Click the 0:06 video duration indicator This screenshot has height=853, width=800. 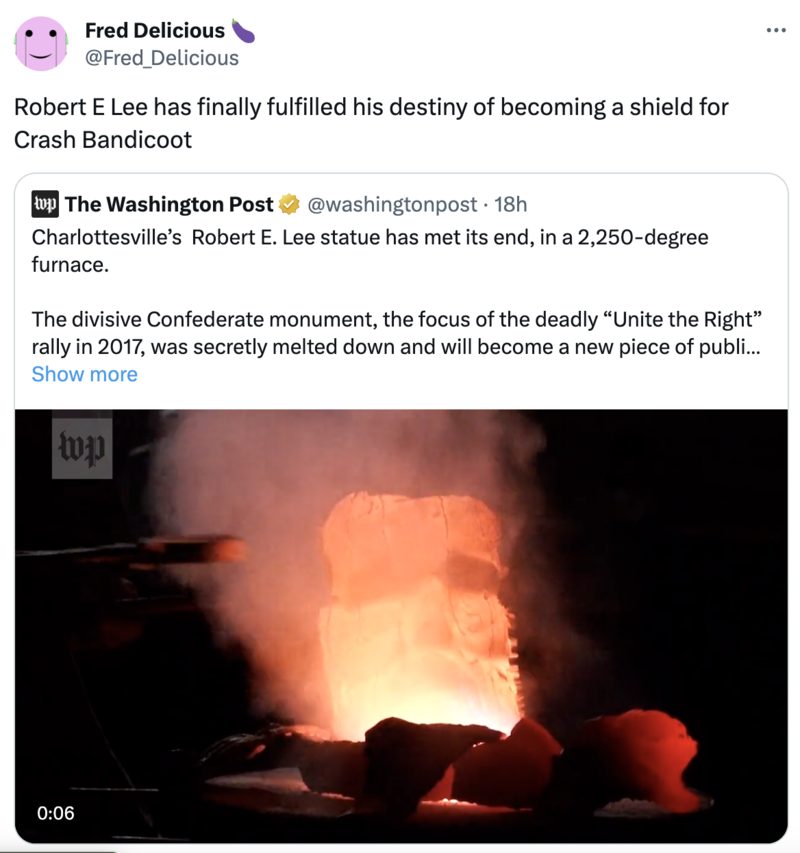(x=56, y=813)
